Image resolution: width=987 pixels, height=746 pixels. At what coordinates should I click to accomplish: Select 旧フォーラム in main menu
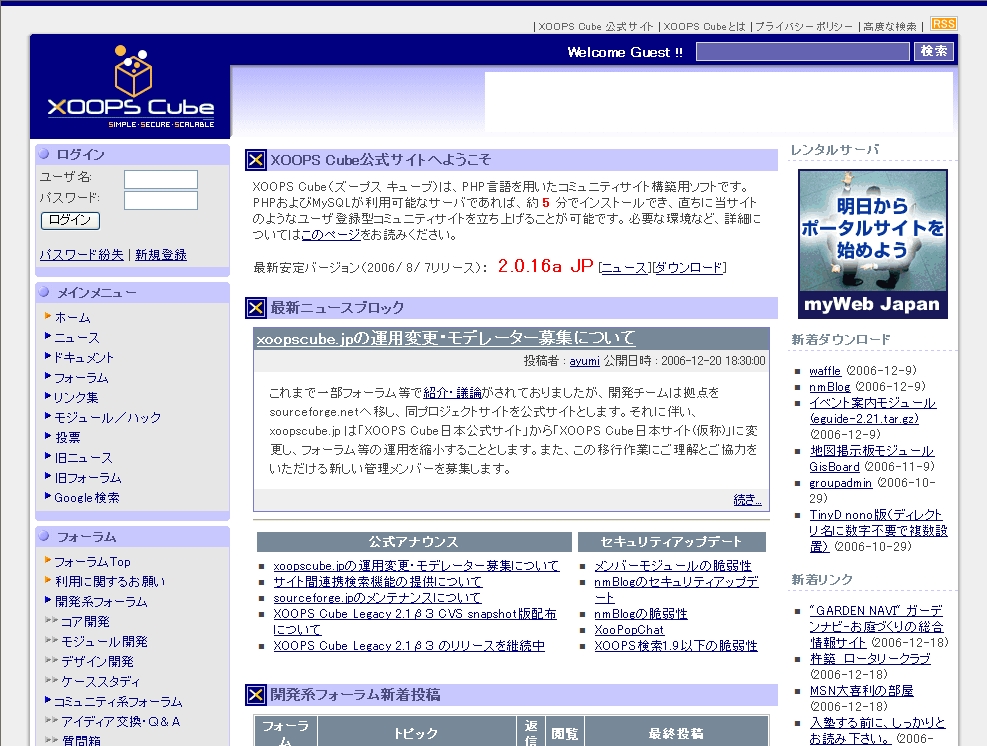point(87,478)
